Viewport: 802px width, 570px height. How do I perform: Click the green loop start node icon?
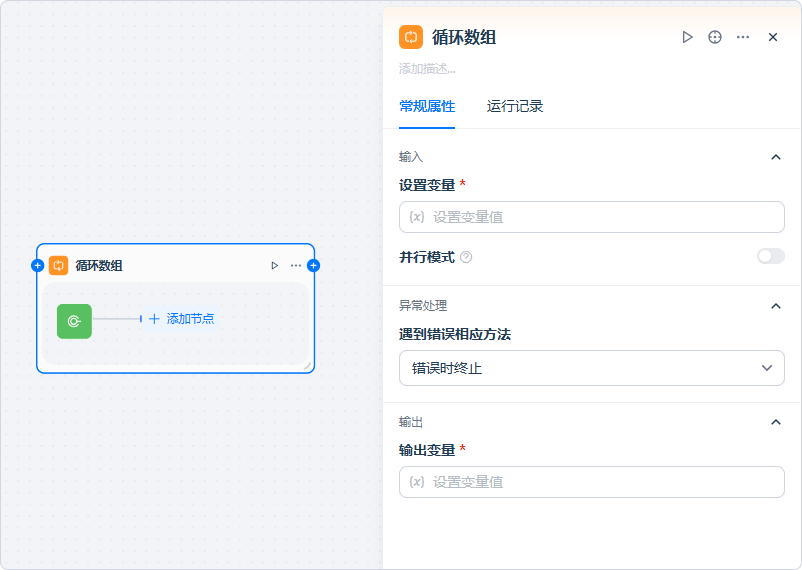click(x=74, y=321)
